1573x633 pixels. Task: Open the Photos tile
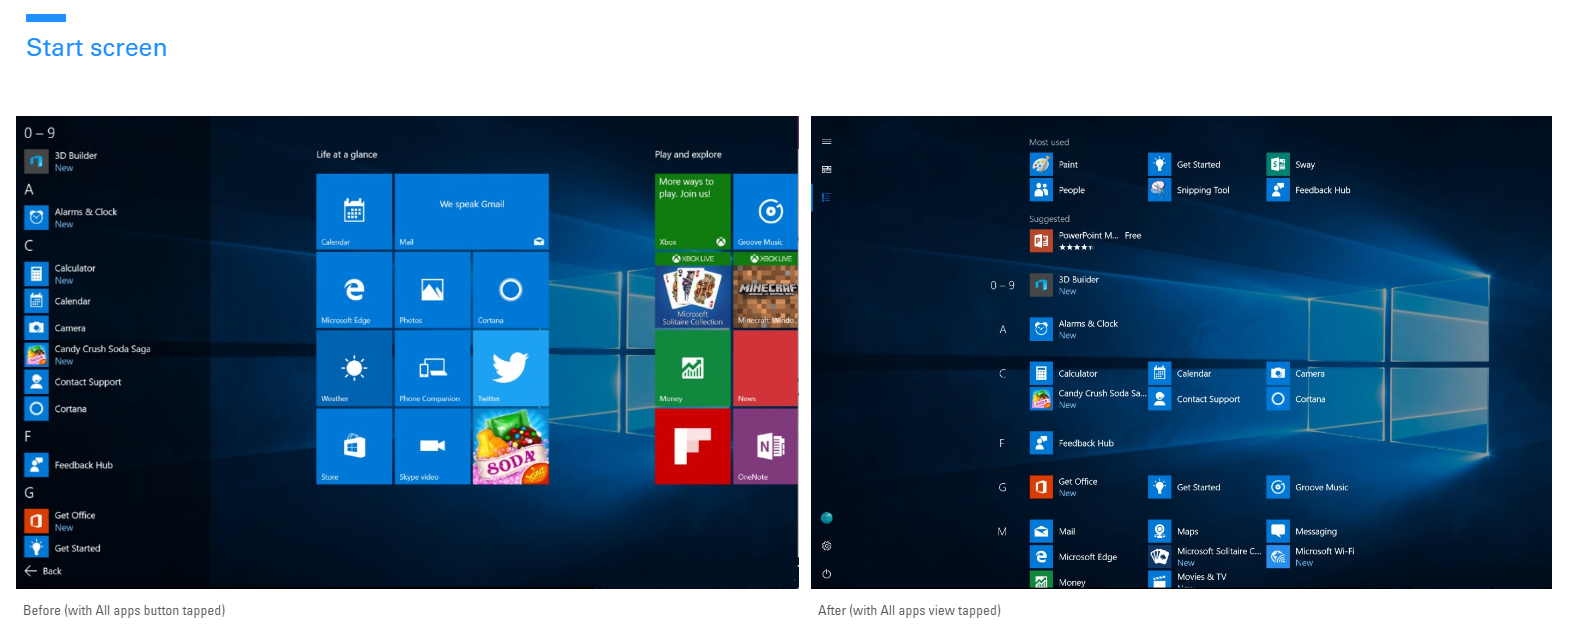(432, 290)
